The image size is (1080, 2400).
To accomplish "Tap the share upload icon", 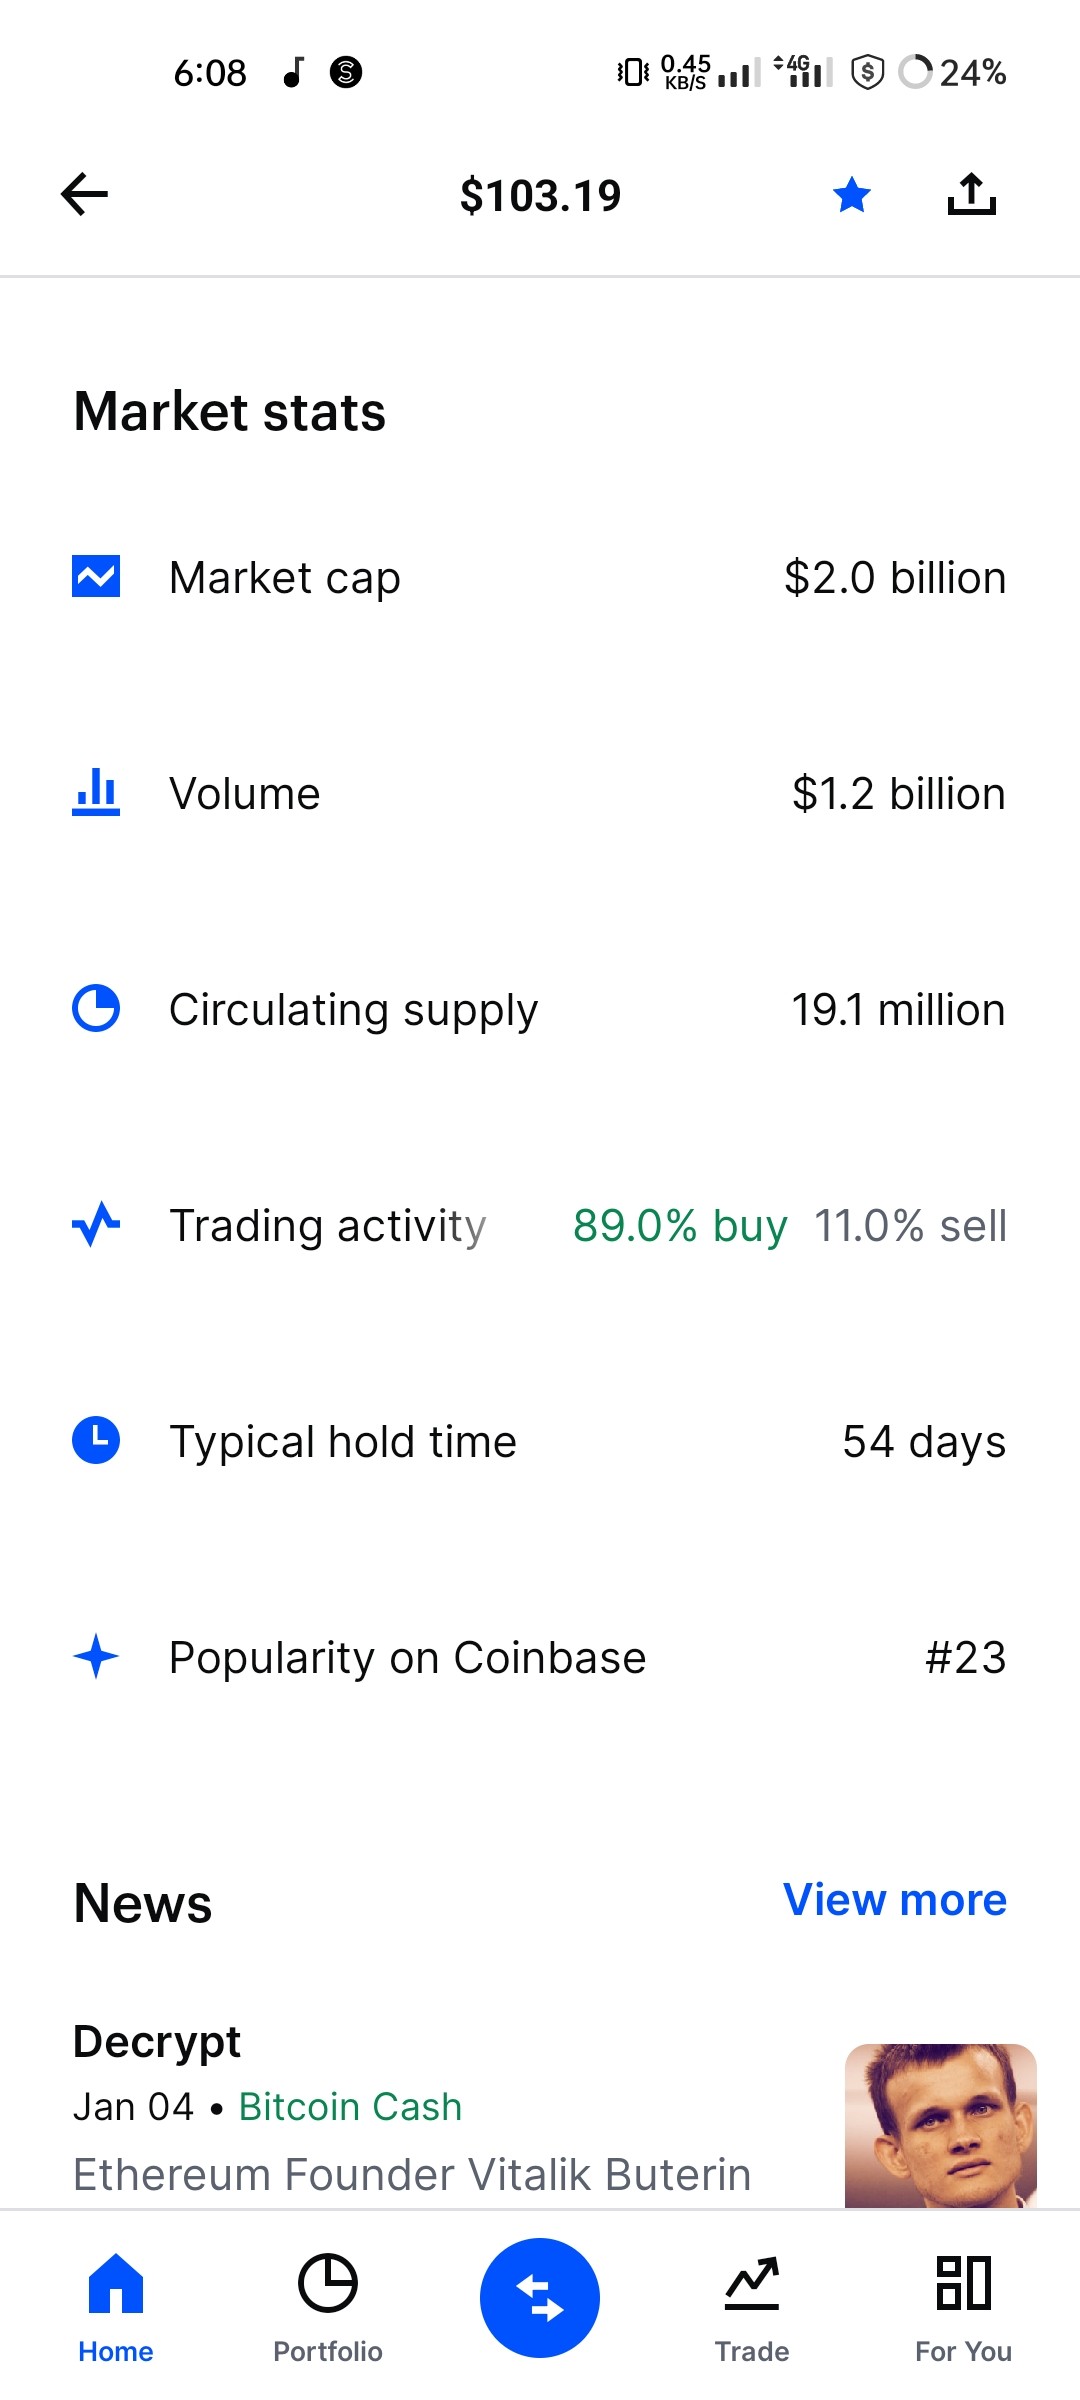I will click(x=972, y=194).
